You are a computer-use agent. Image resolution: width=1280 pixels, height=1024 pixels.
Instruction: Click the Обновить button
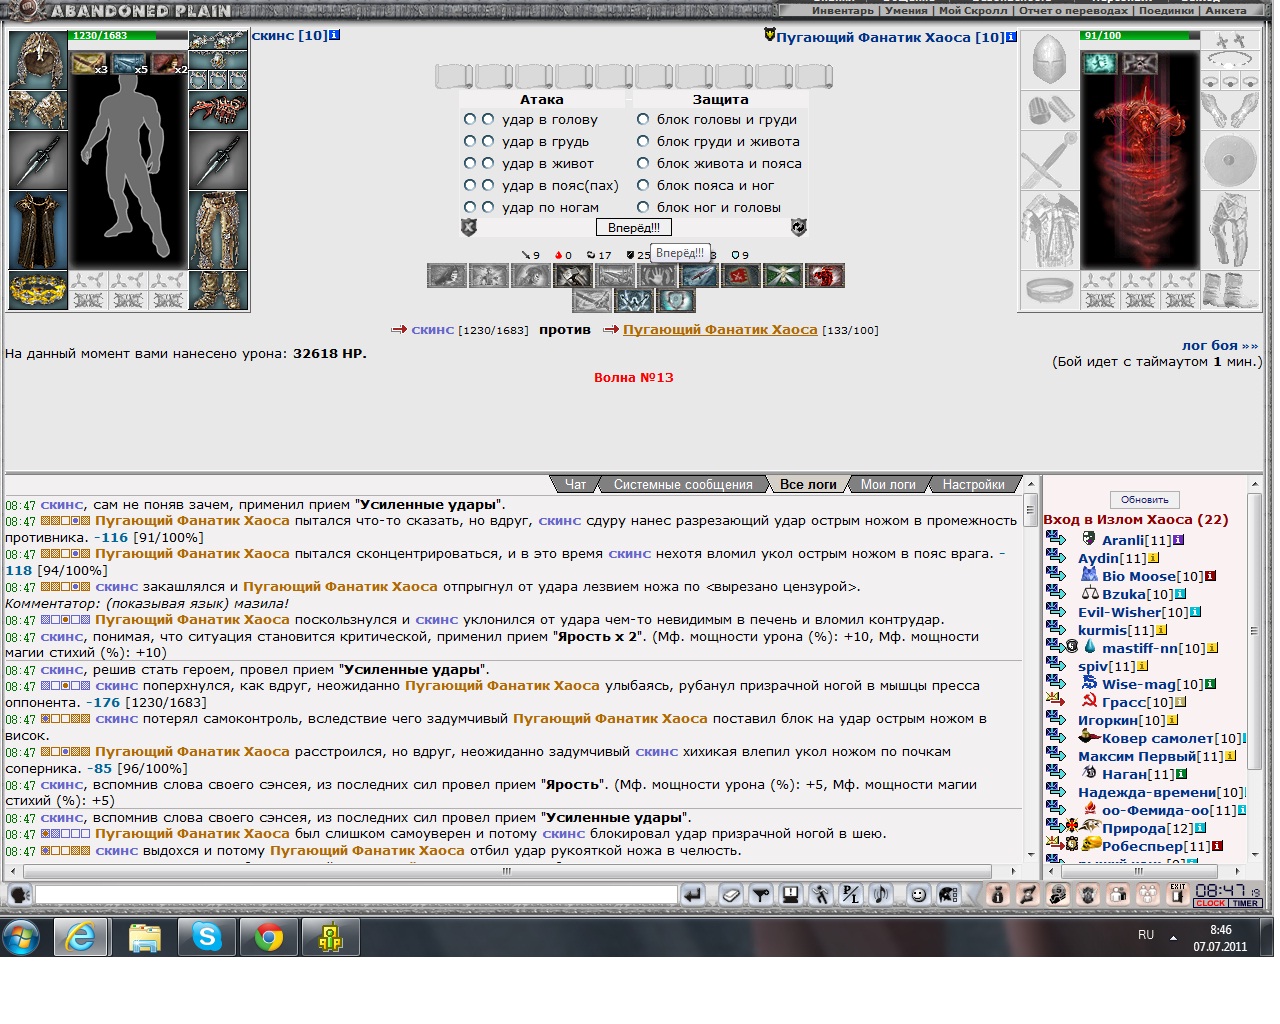point(1144,499)
